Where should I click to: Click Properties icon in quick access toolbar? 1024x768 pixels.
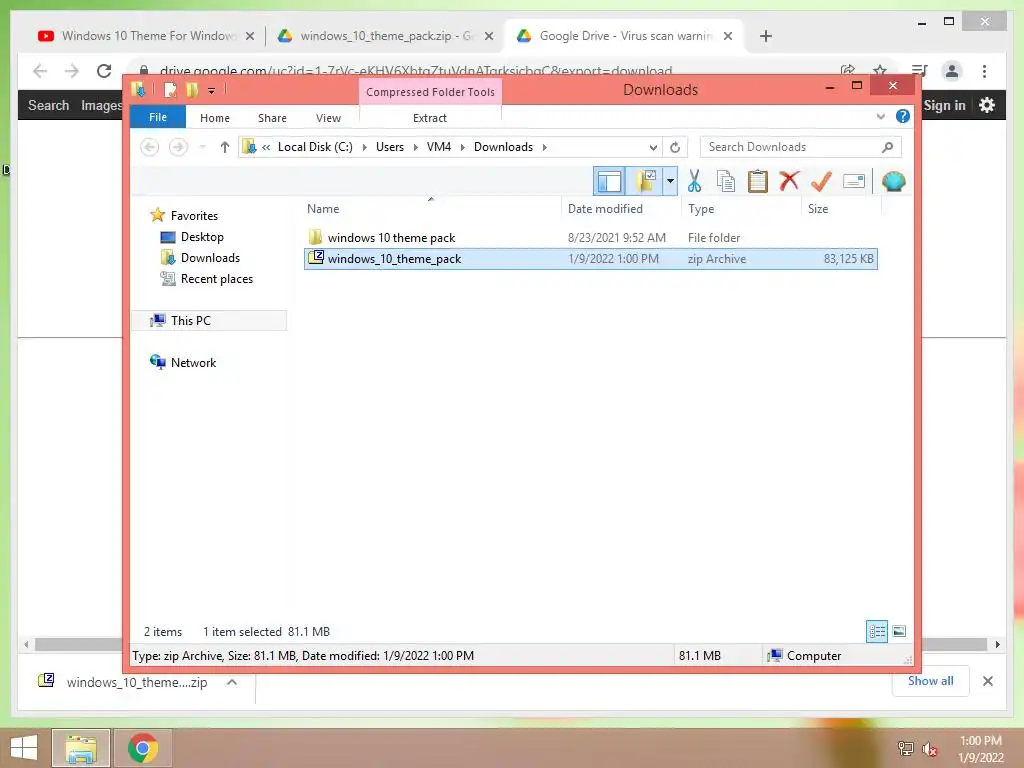tap(170, 90)
